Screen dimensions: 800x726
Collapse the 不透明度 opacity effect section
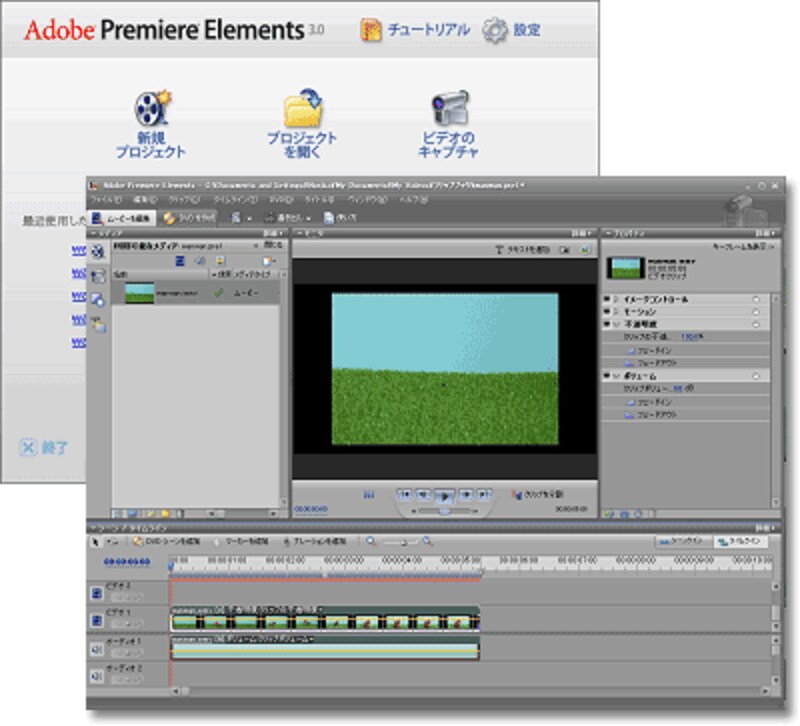point(616,324)
